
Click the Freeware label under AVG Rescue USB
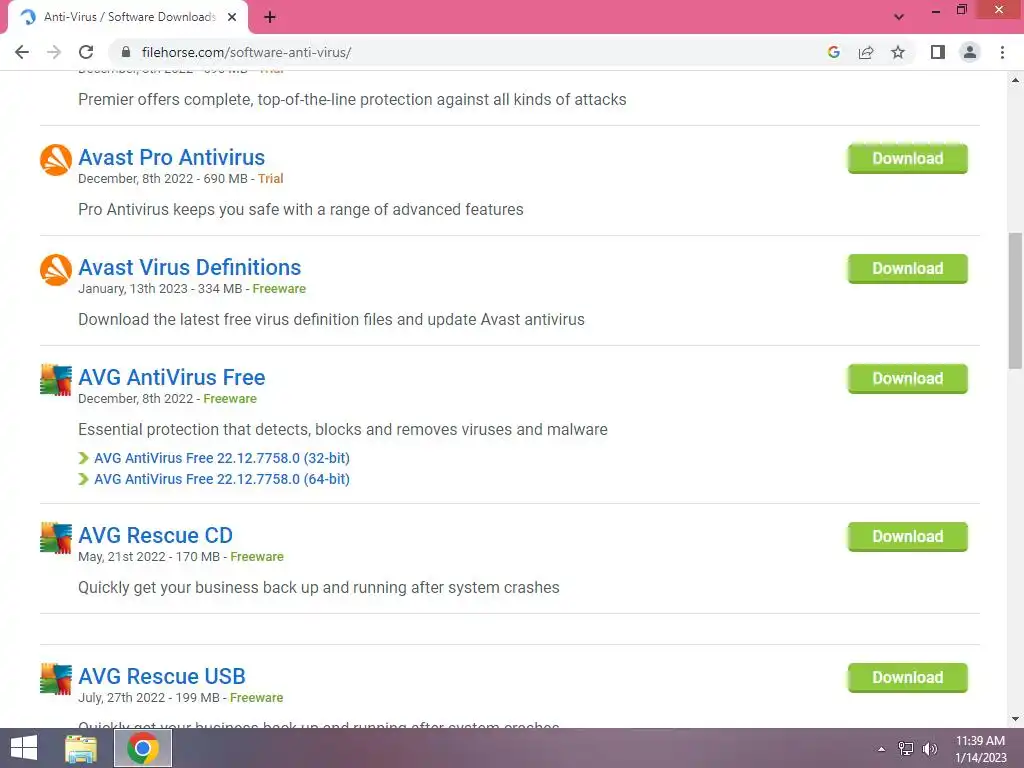(x=256, y=698)
